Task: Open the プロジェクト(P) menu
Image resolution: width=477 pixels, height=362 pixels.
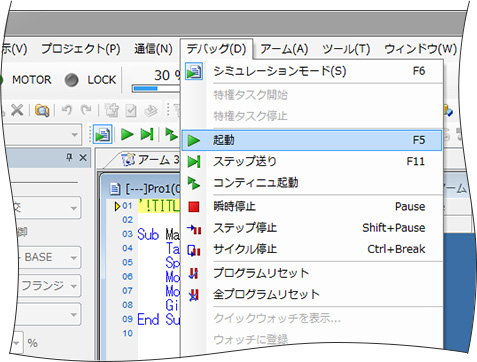Action: click(81, 49)
